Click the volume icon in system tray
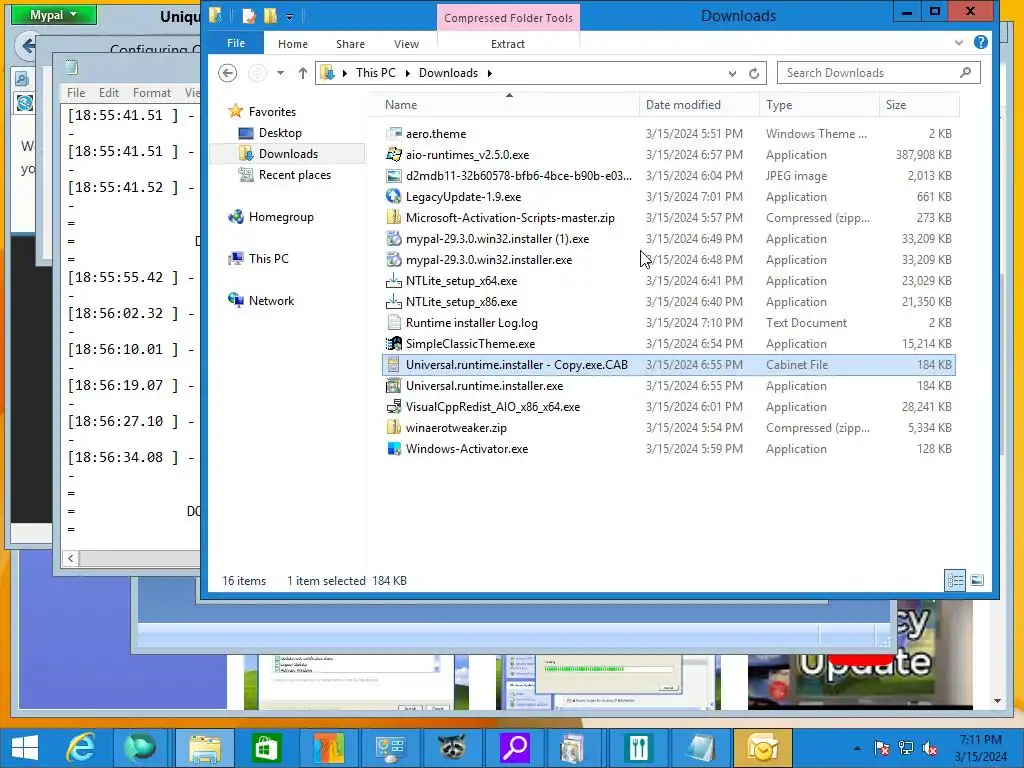Viewport: 1024px width, 768px height. 929,748
